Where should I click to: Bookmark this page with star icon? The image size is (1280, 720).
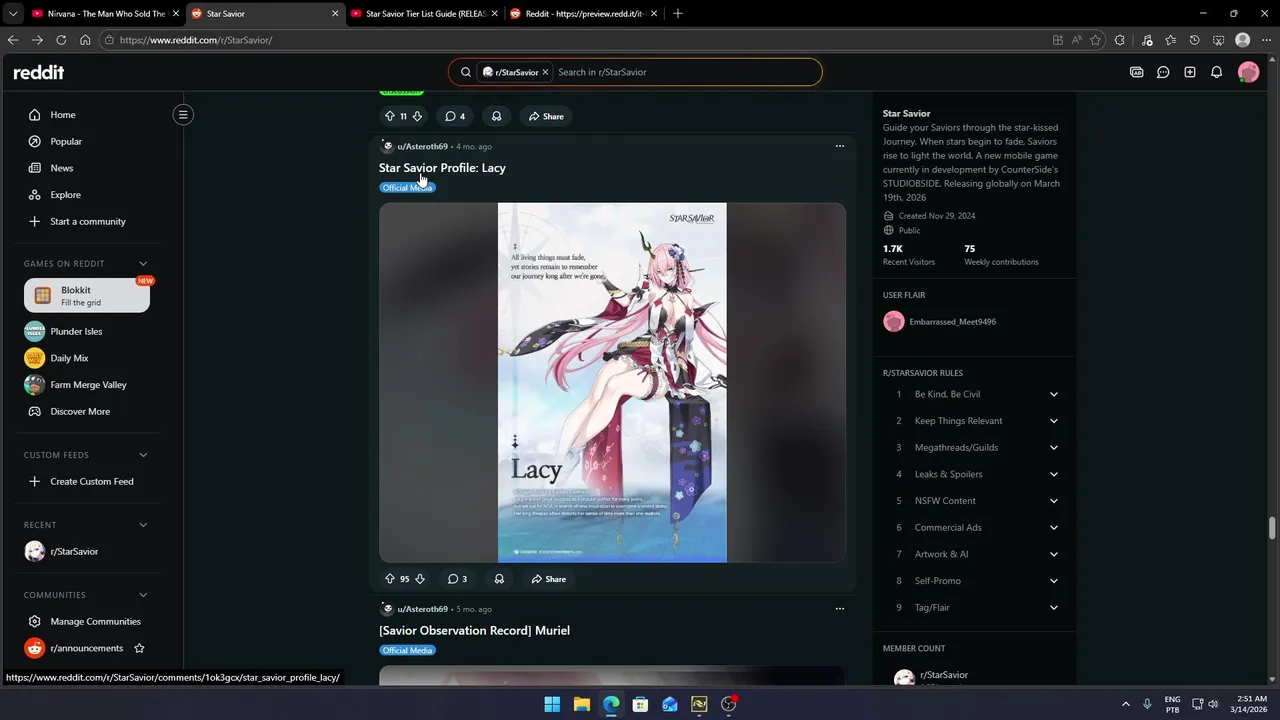click(x=1096, y=40)
